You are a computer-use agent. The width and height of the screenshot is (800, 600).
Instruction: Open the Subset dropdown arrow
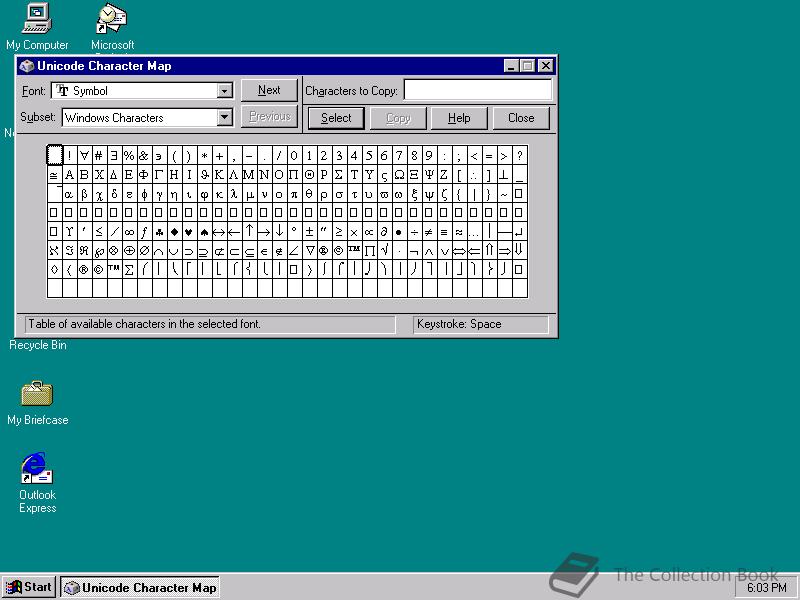point(224,117)
